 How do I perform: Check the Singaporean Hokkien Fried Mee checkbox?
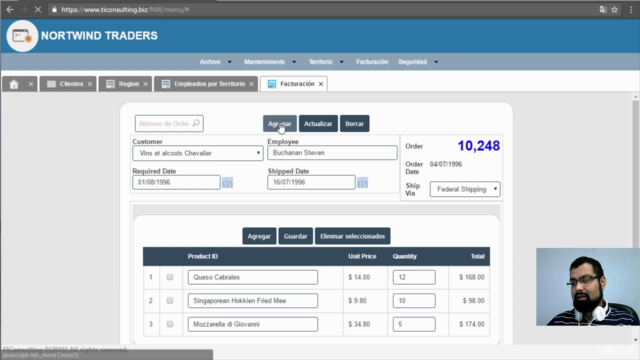pyautogui.click(x=170, y=300)
